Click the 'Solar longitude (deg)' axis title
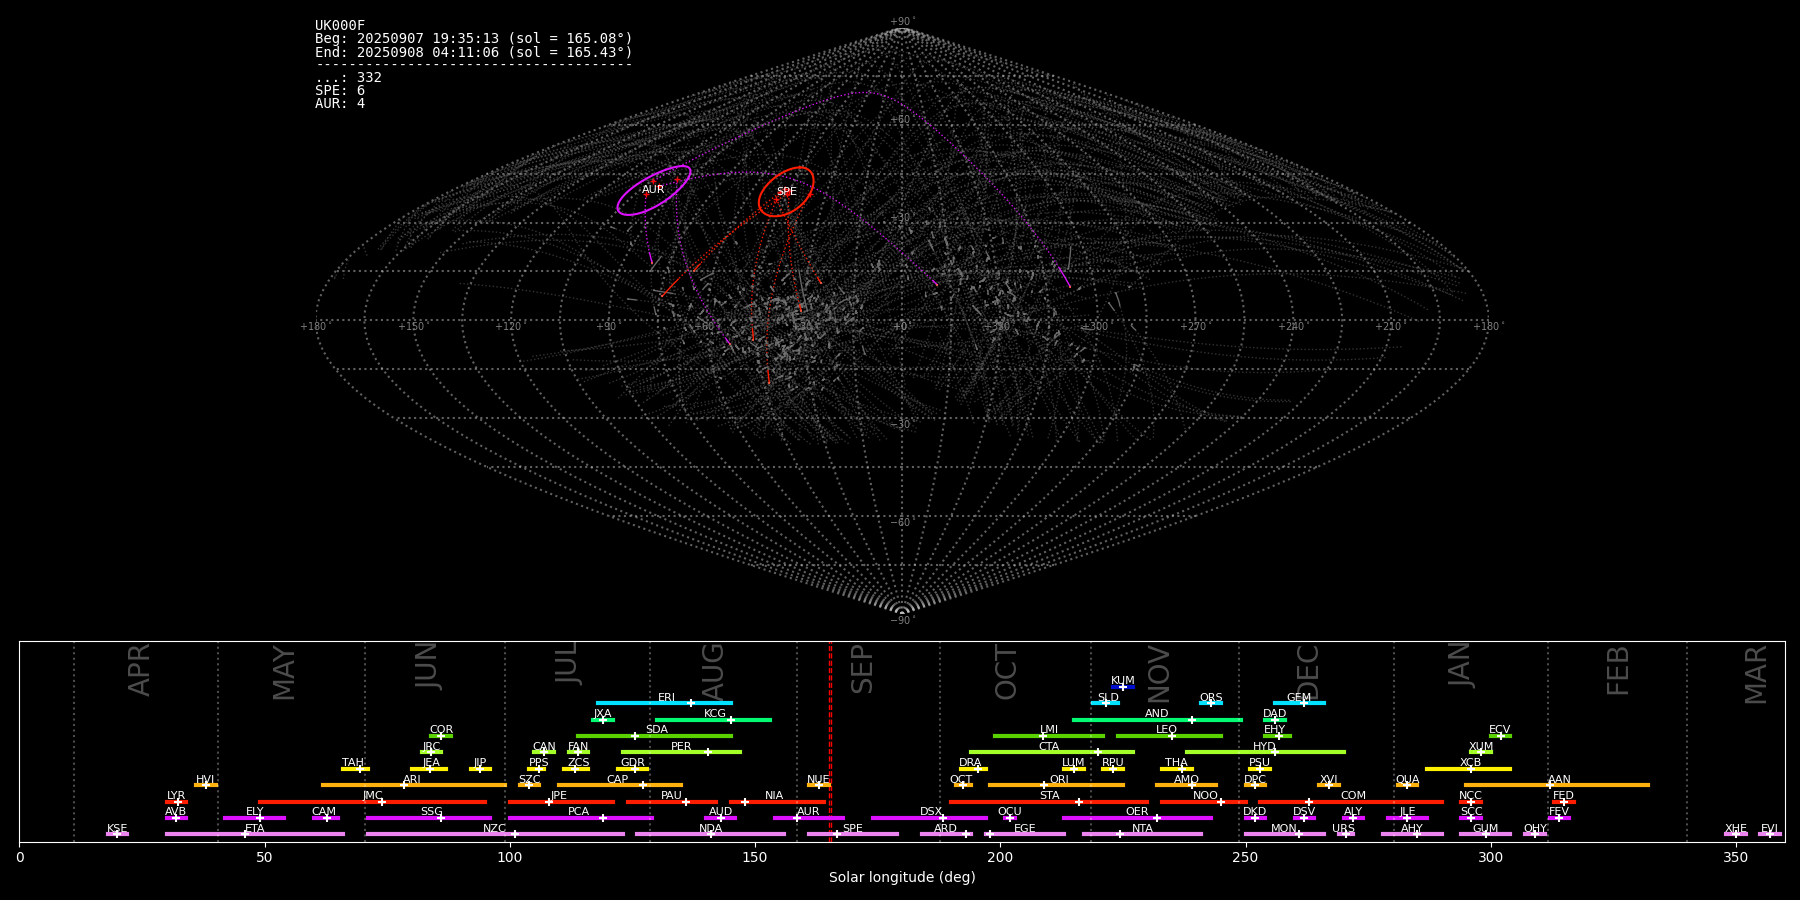The width and height of the screenshot is (1800, 900). 902,878
